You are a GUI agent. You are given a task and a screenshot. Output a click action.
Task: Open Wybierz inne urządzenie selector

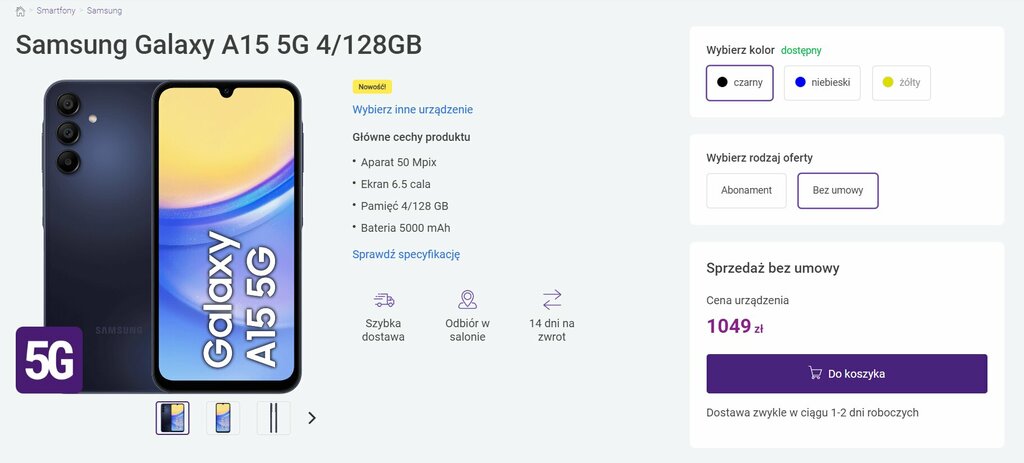point(413,110)
